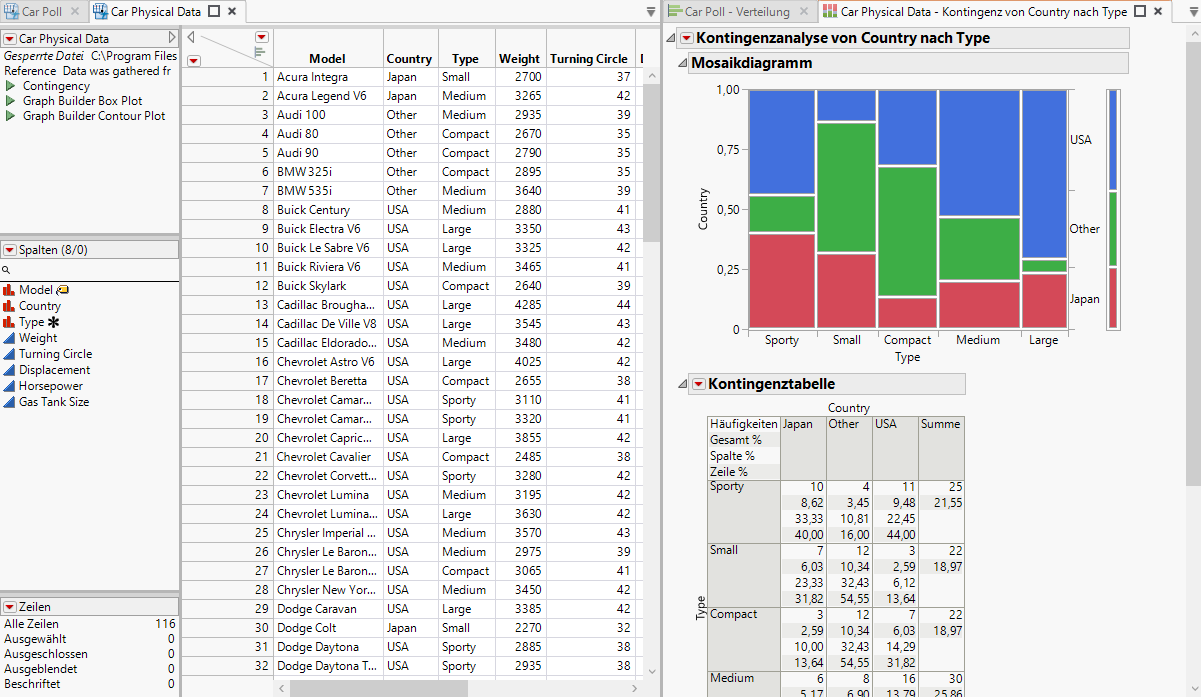Run the Contingency saved script
This screenshot has width=1201, height=697.
coord(48,85)
